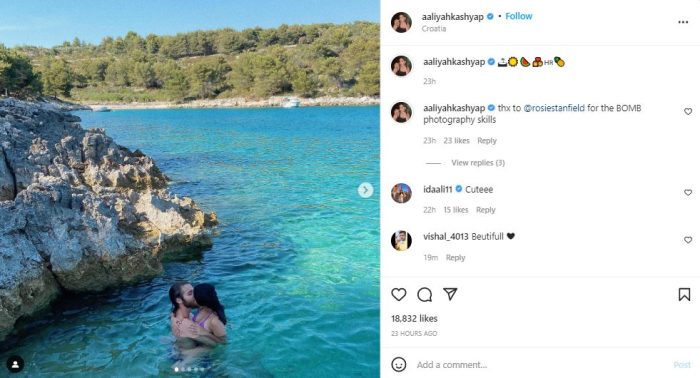
Task: Open @rosiestanfield profile mention
Action: point(554,108)
